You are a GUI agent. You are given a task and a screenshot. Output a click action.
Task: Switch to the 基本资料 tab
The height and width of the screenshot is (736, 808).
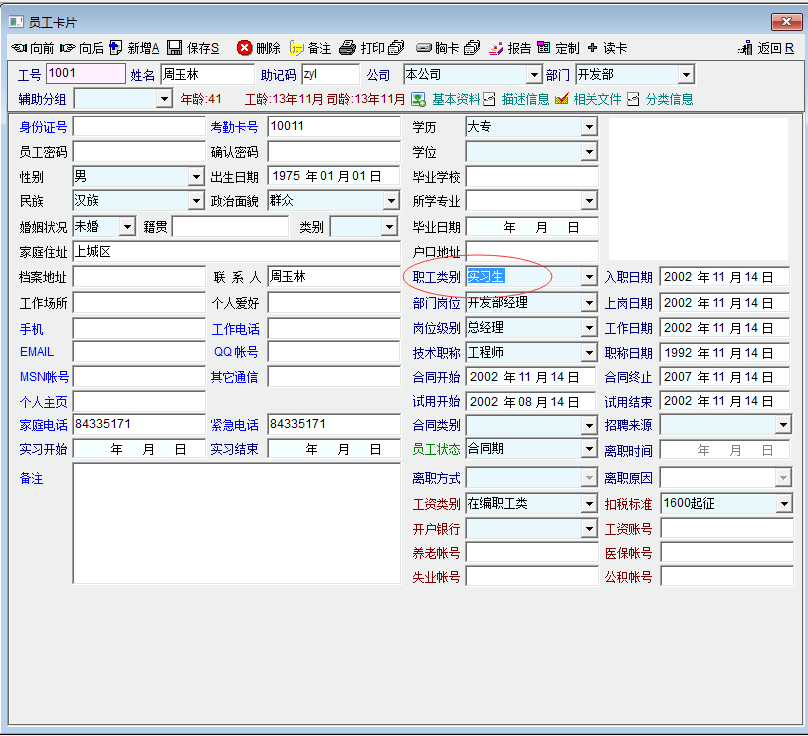click(455, 99)
